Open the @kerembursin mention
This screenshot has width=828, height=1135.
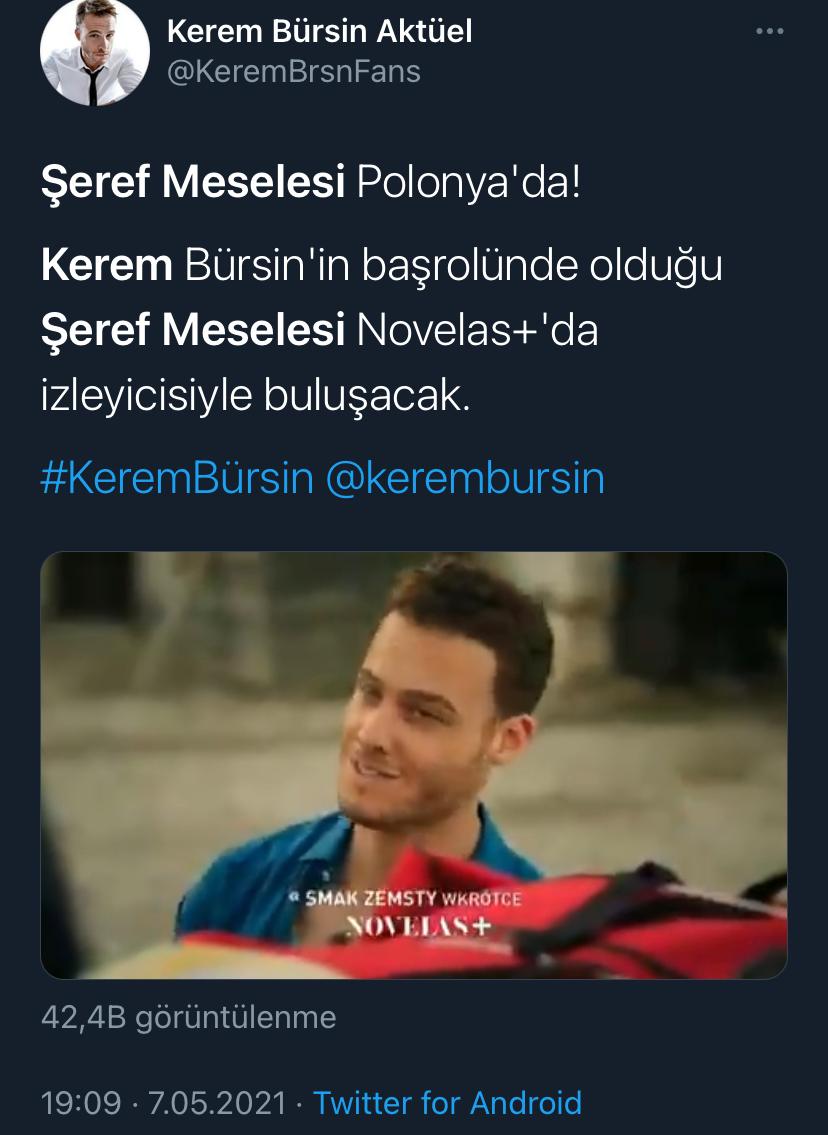coord(465,478)
